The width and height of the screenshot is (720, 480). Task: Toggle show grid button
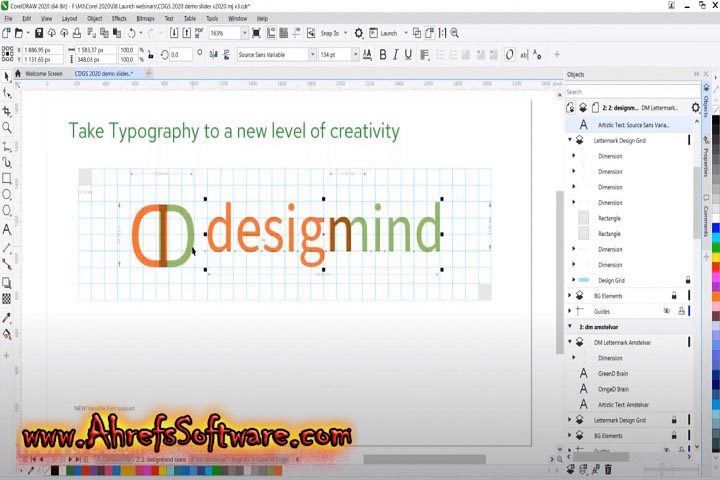tap(284, 33)
